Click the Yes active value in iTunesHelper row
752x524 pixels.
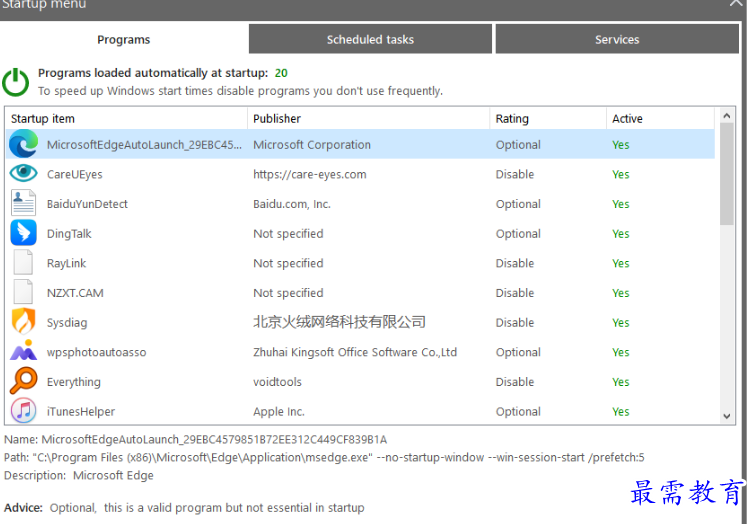click(621, 412)
